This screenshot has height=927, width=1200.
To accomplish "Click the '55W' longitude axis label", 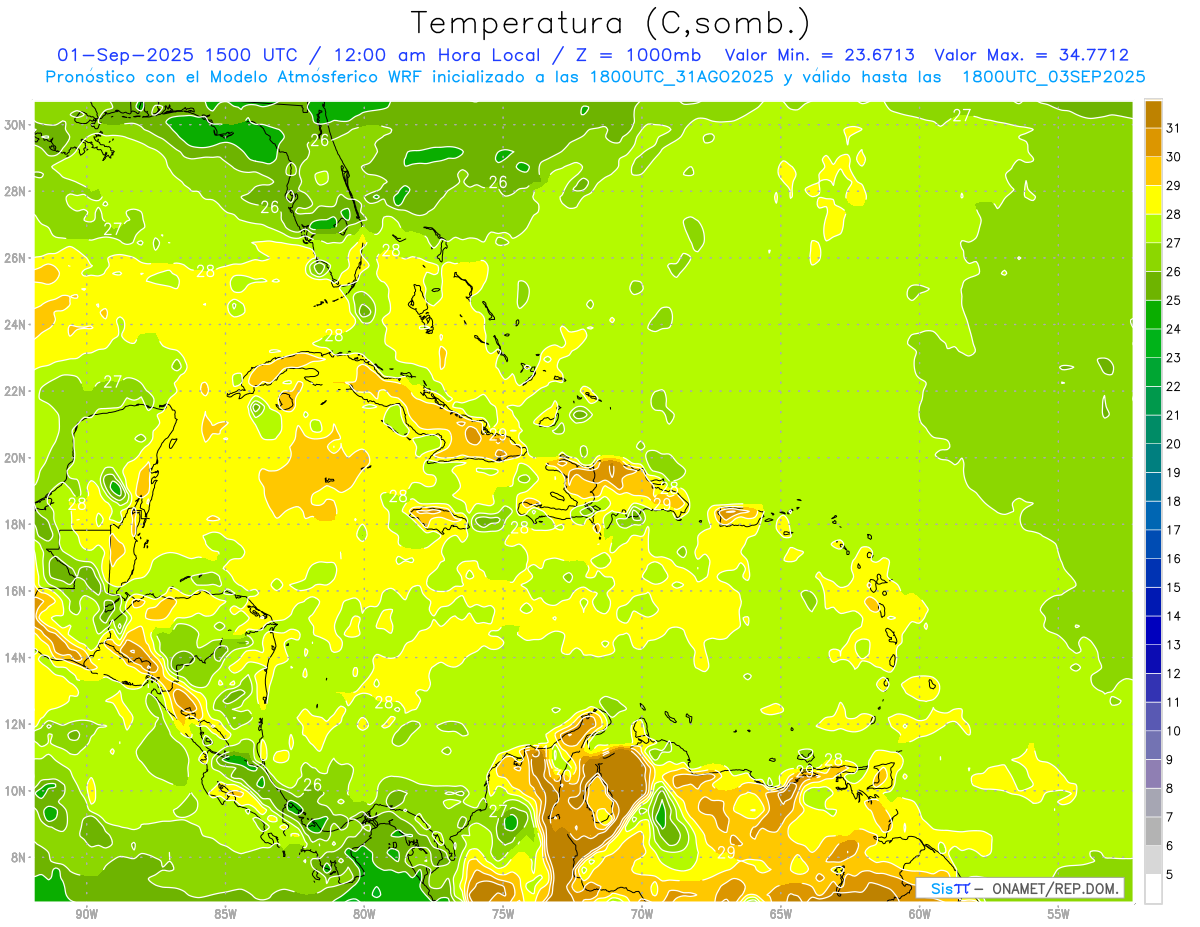I will pos(1059,914).
